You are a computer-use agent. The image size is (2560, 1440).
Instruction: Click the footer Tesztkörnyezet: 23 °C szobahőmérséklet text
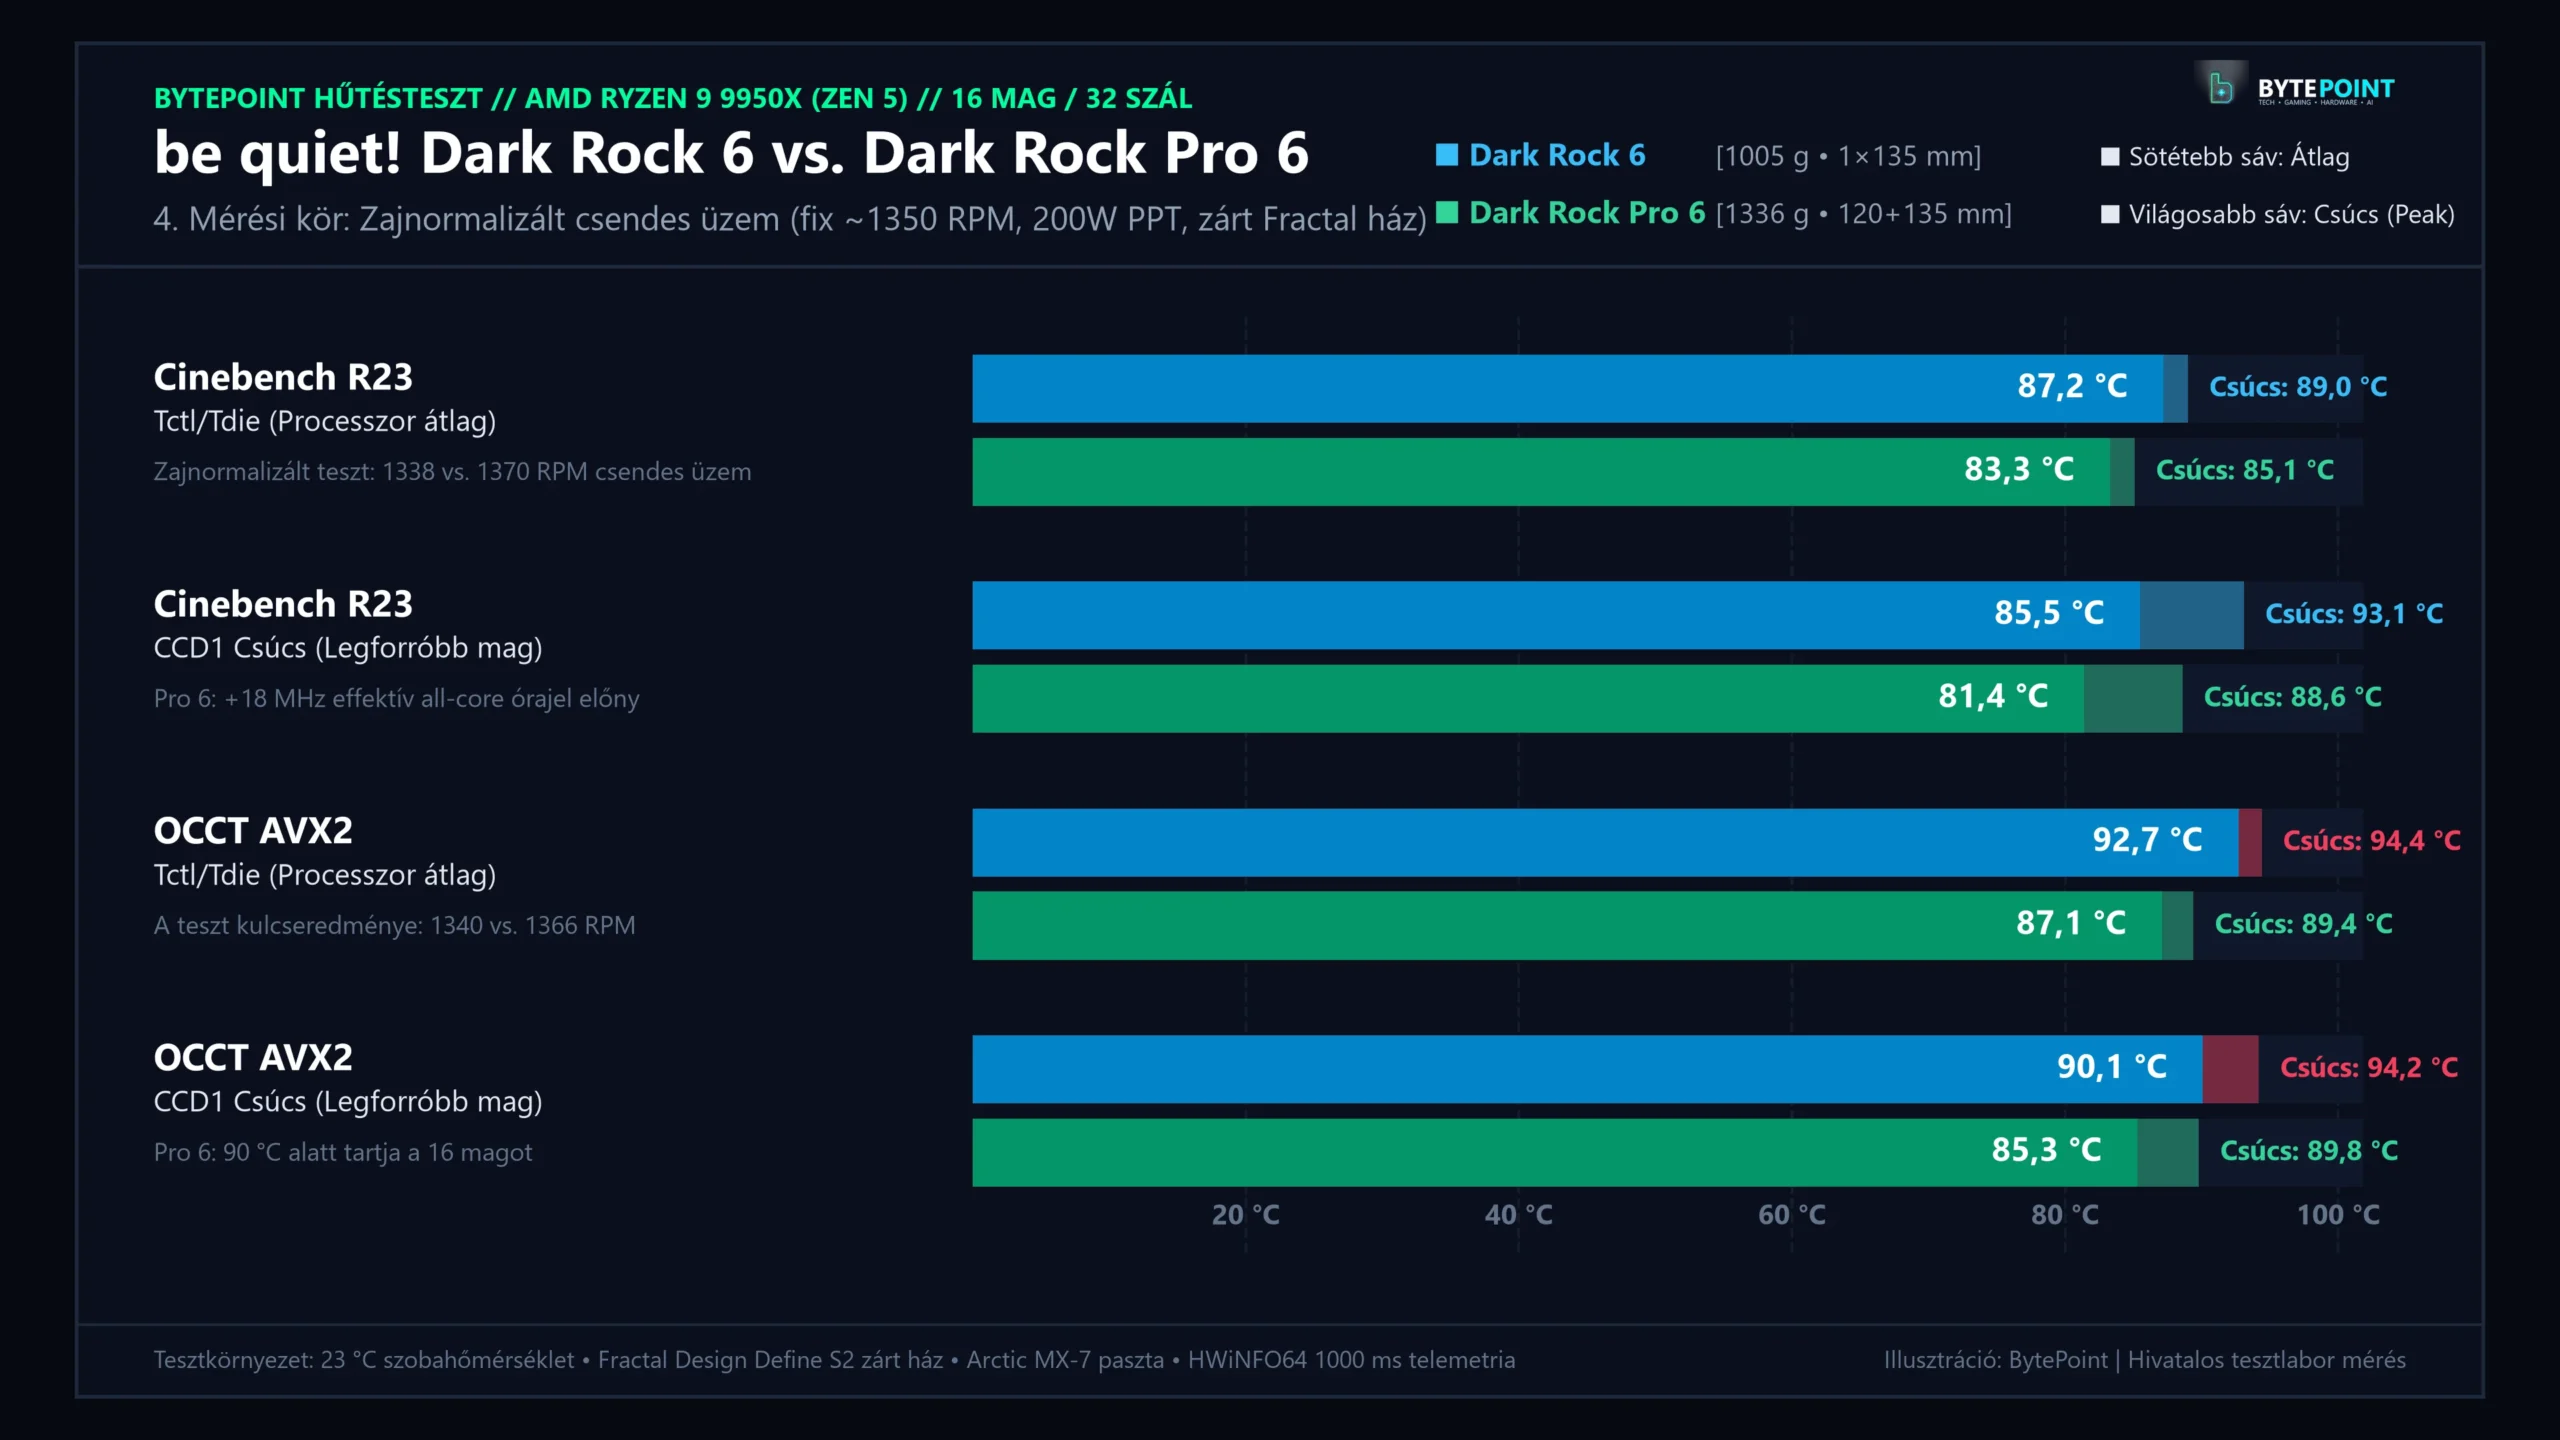coord(834,1360)
